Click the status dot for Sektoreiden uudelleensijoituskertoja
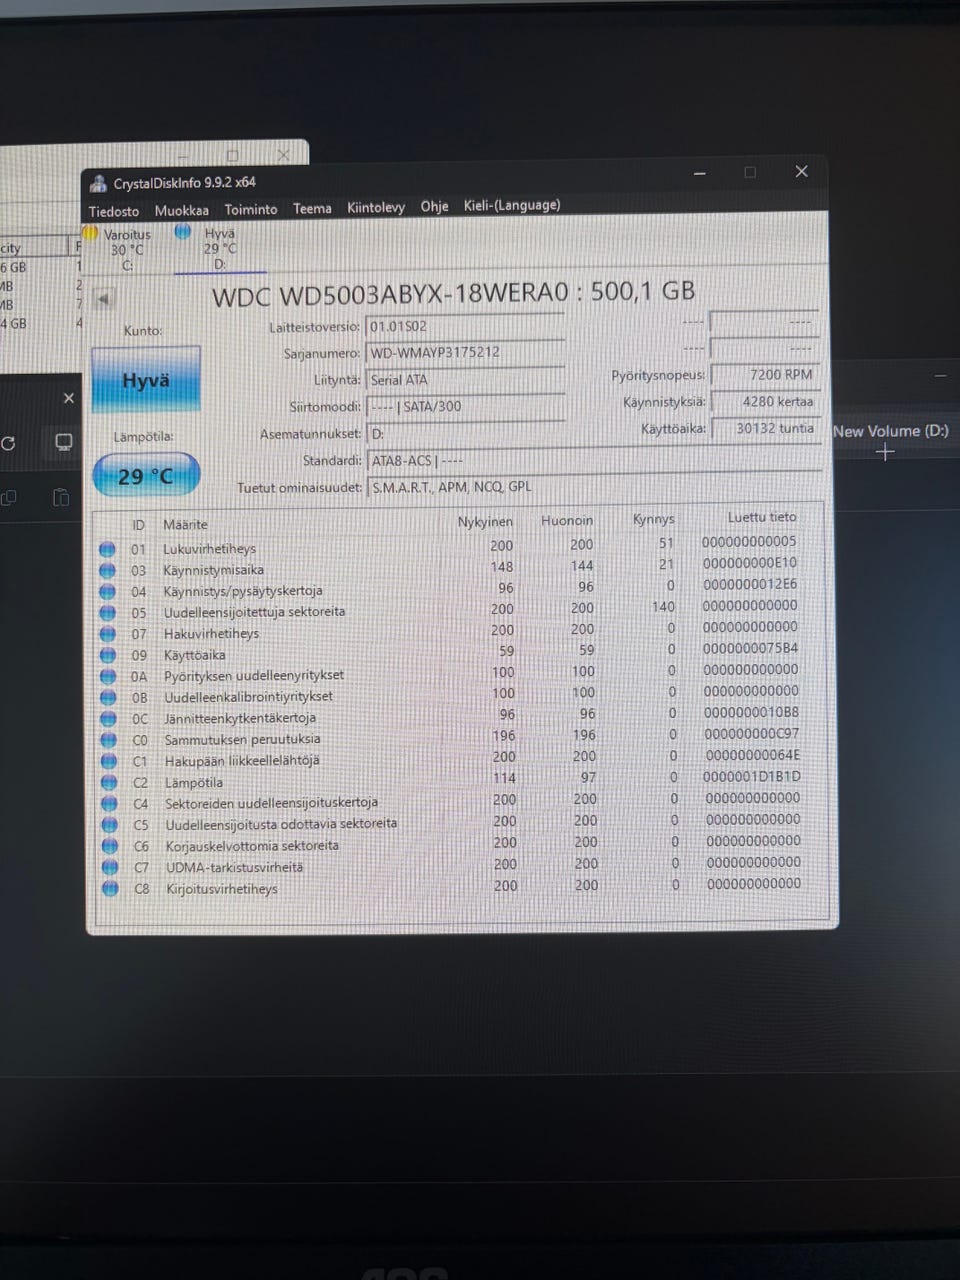 tap(110, 804)
